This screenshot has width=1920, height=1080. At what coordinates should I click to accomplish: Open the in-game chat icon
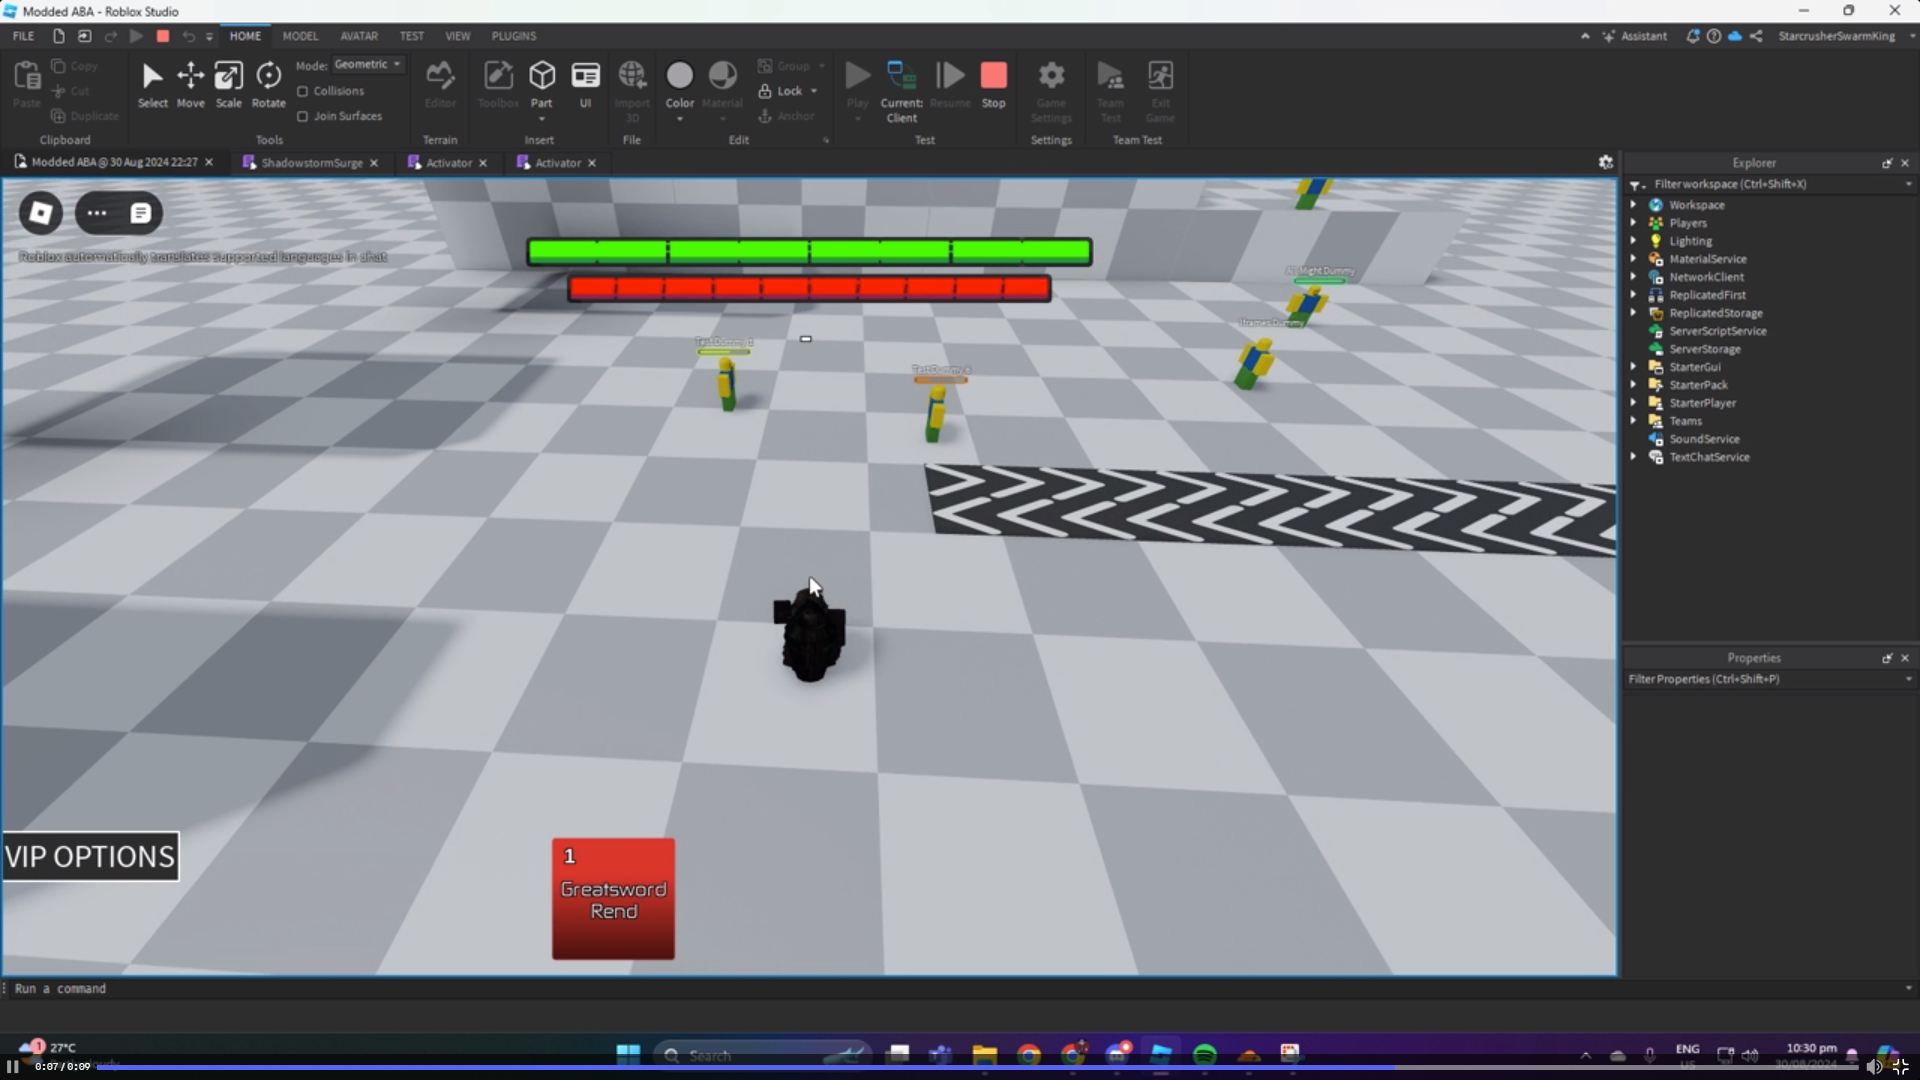[140, 213]
